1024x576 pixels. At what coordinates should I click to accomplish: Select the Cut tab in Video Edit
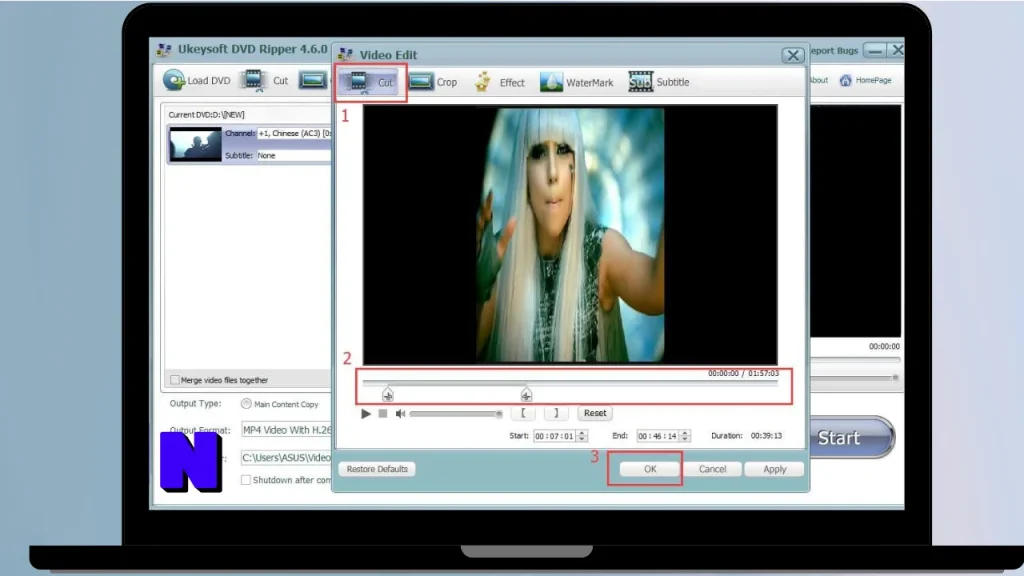[370, 82]
